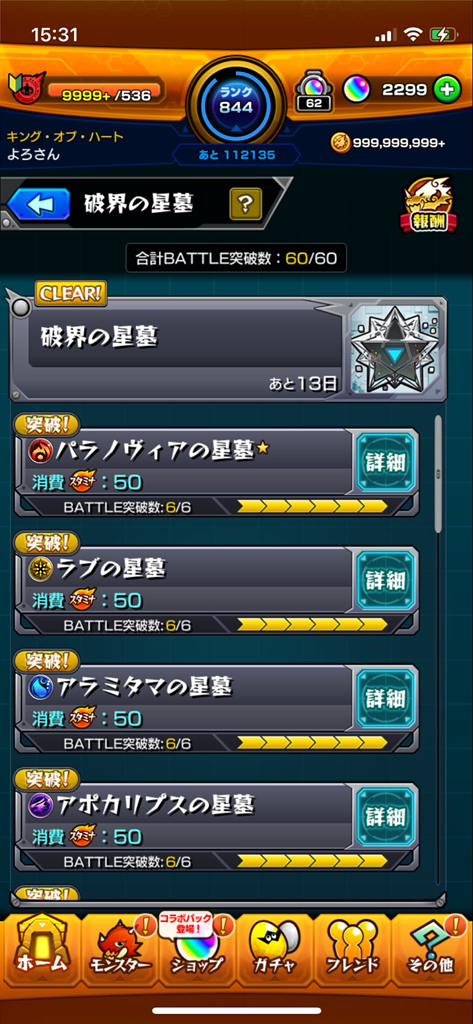Tap the rank 844 circle gauge
This screenshot has width=473, height=1024.
[235, 99]
